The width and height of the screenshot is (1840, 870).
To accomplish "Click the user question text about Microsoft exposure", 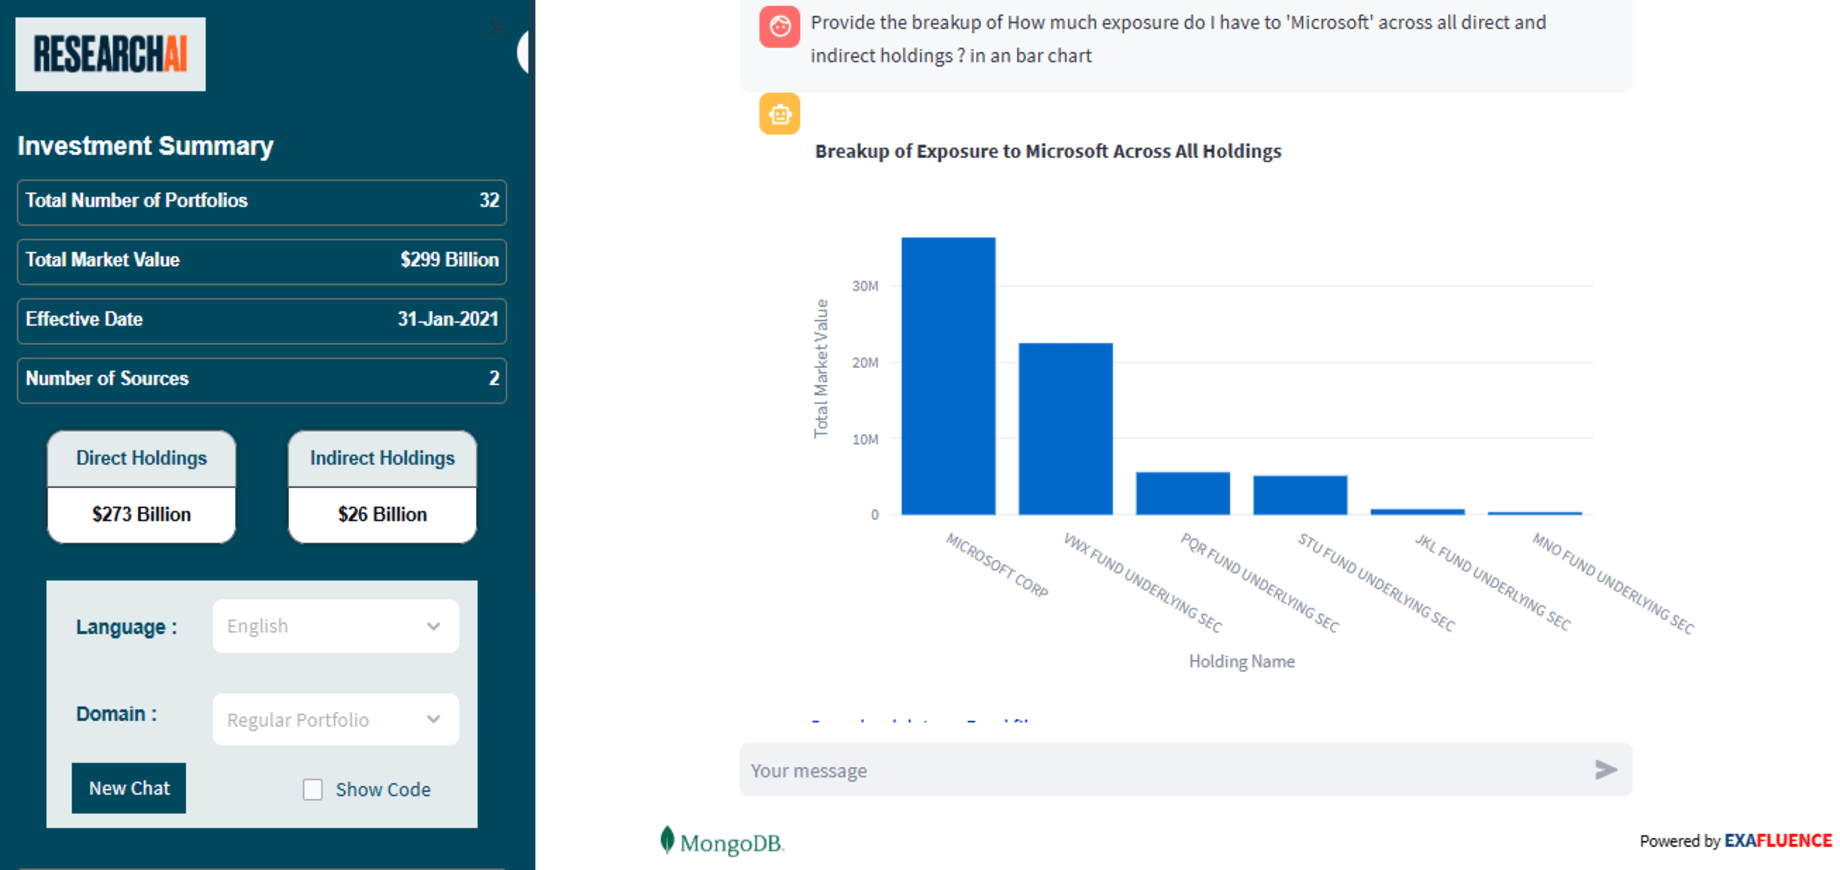I will [1178, 39].
